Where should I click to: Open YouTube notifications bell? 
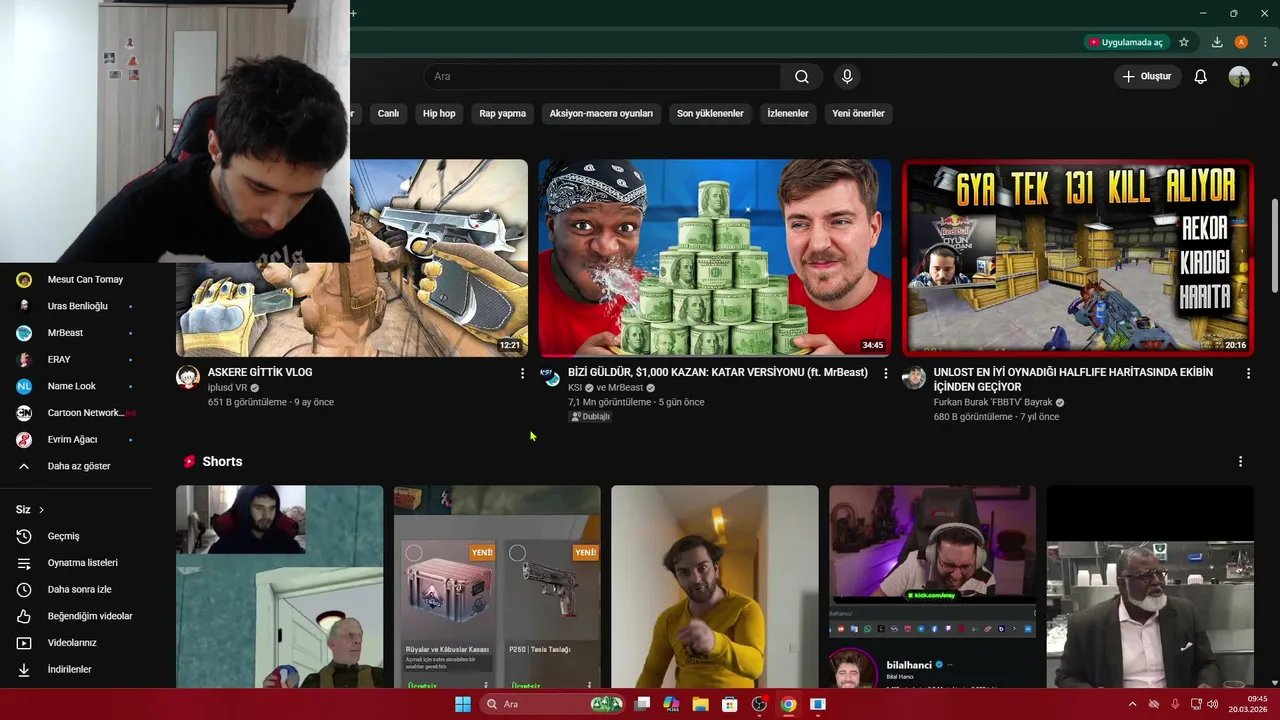tap(1200, 76)
